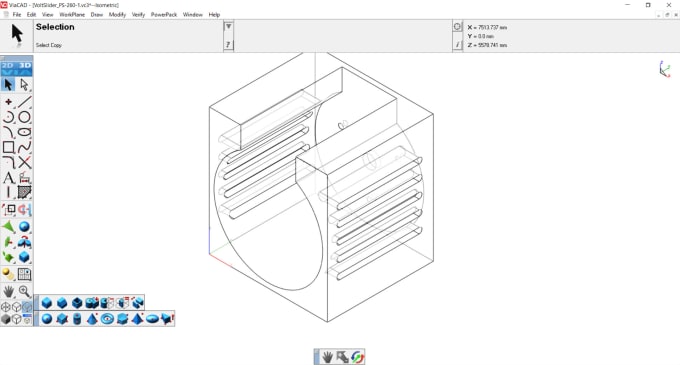The height and width of the screenshot is (365, 680).
Task: Activate the wavy Spline curve tool
Action: pyautogui.click(x=24, y=147)
